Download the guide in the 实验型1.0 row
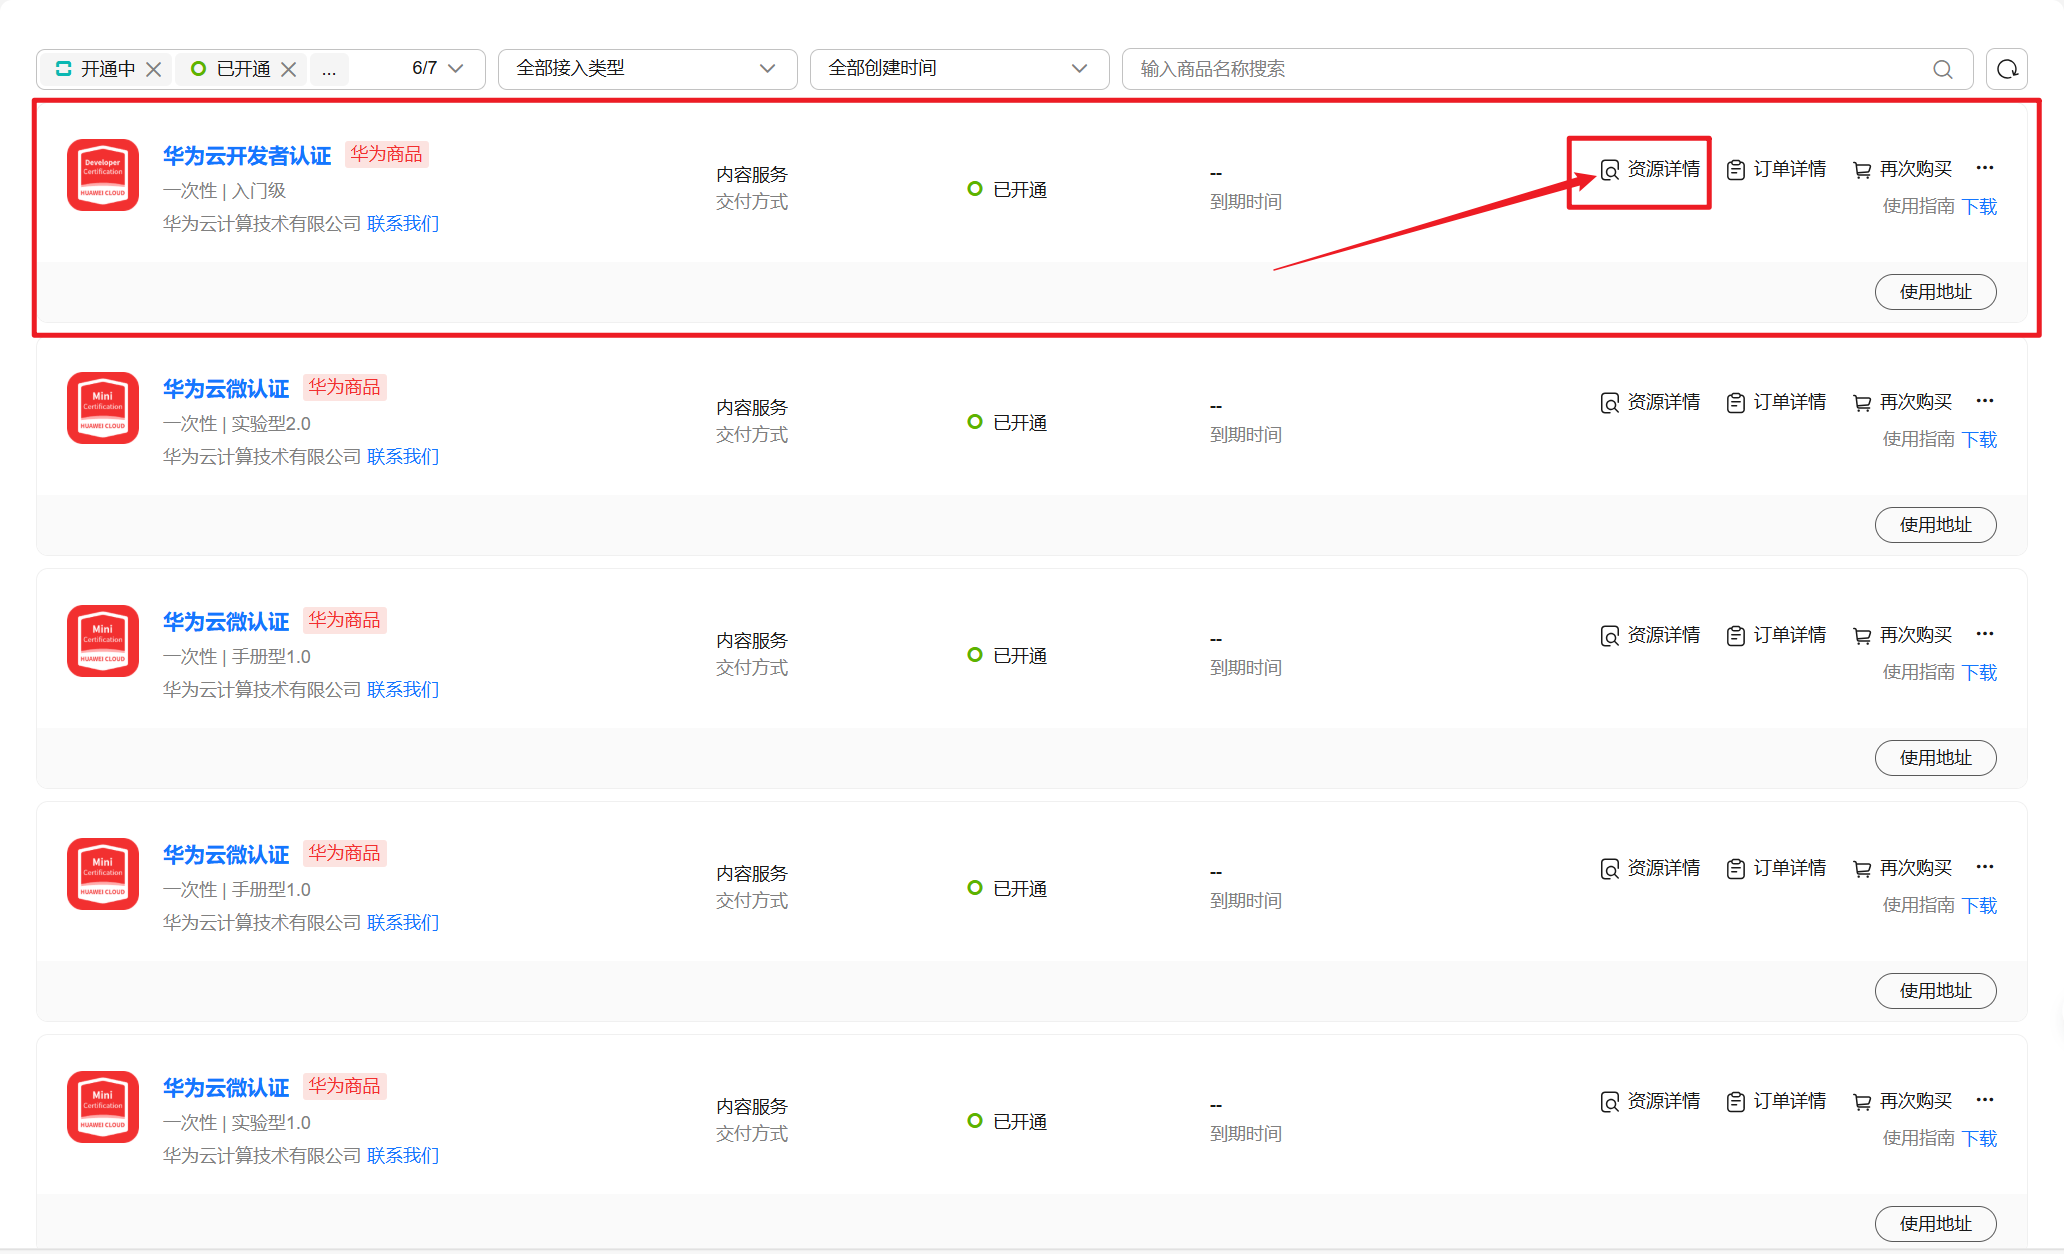This screenshot has height=1254, width=2064. click(1979, 1138)
